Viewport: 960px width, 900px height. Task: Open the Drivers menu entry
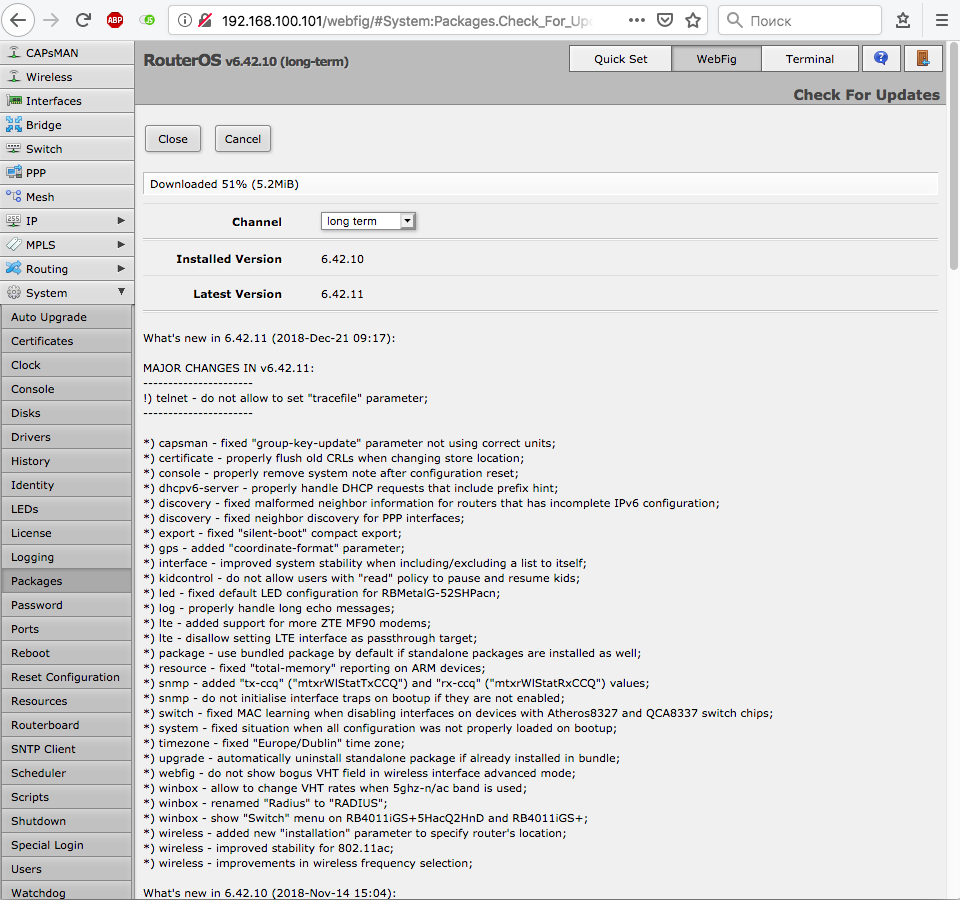pos(66,437)
